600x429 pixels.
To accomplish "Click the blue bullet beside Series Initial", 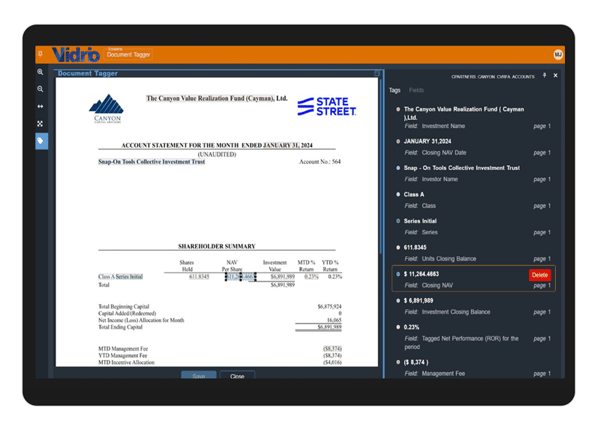I will click(398, 221).
